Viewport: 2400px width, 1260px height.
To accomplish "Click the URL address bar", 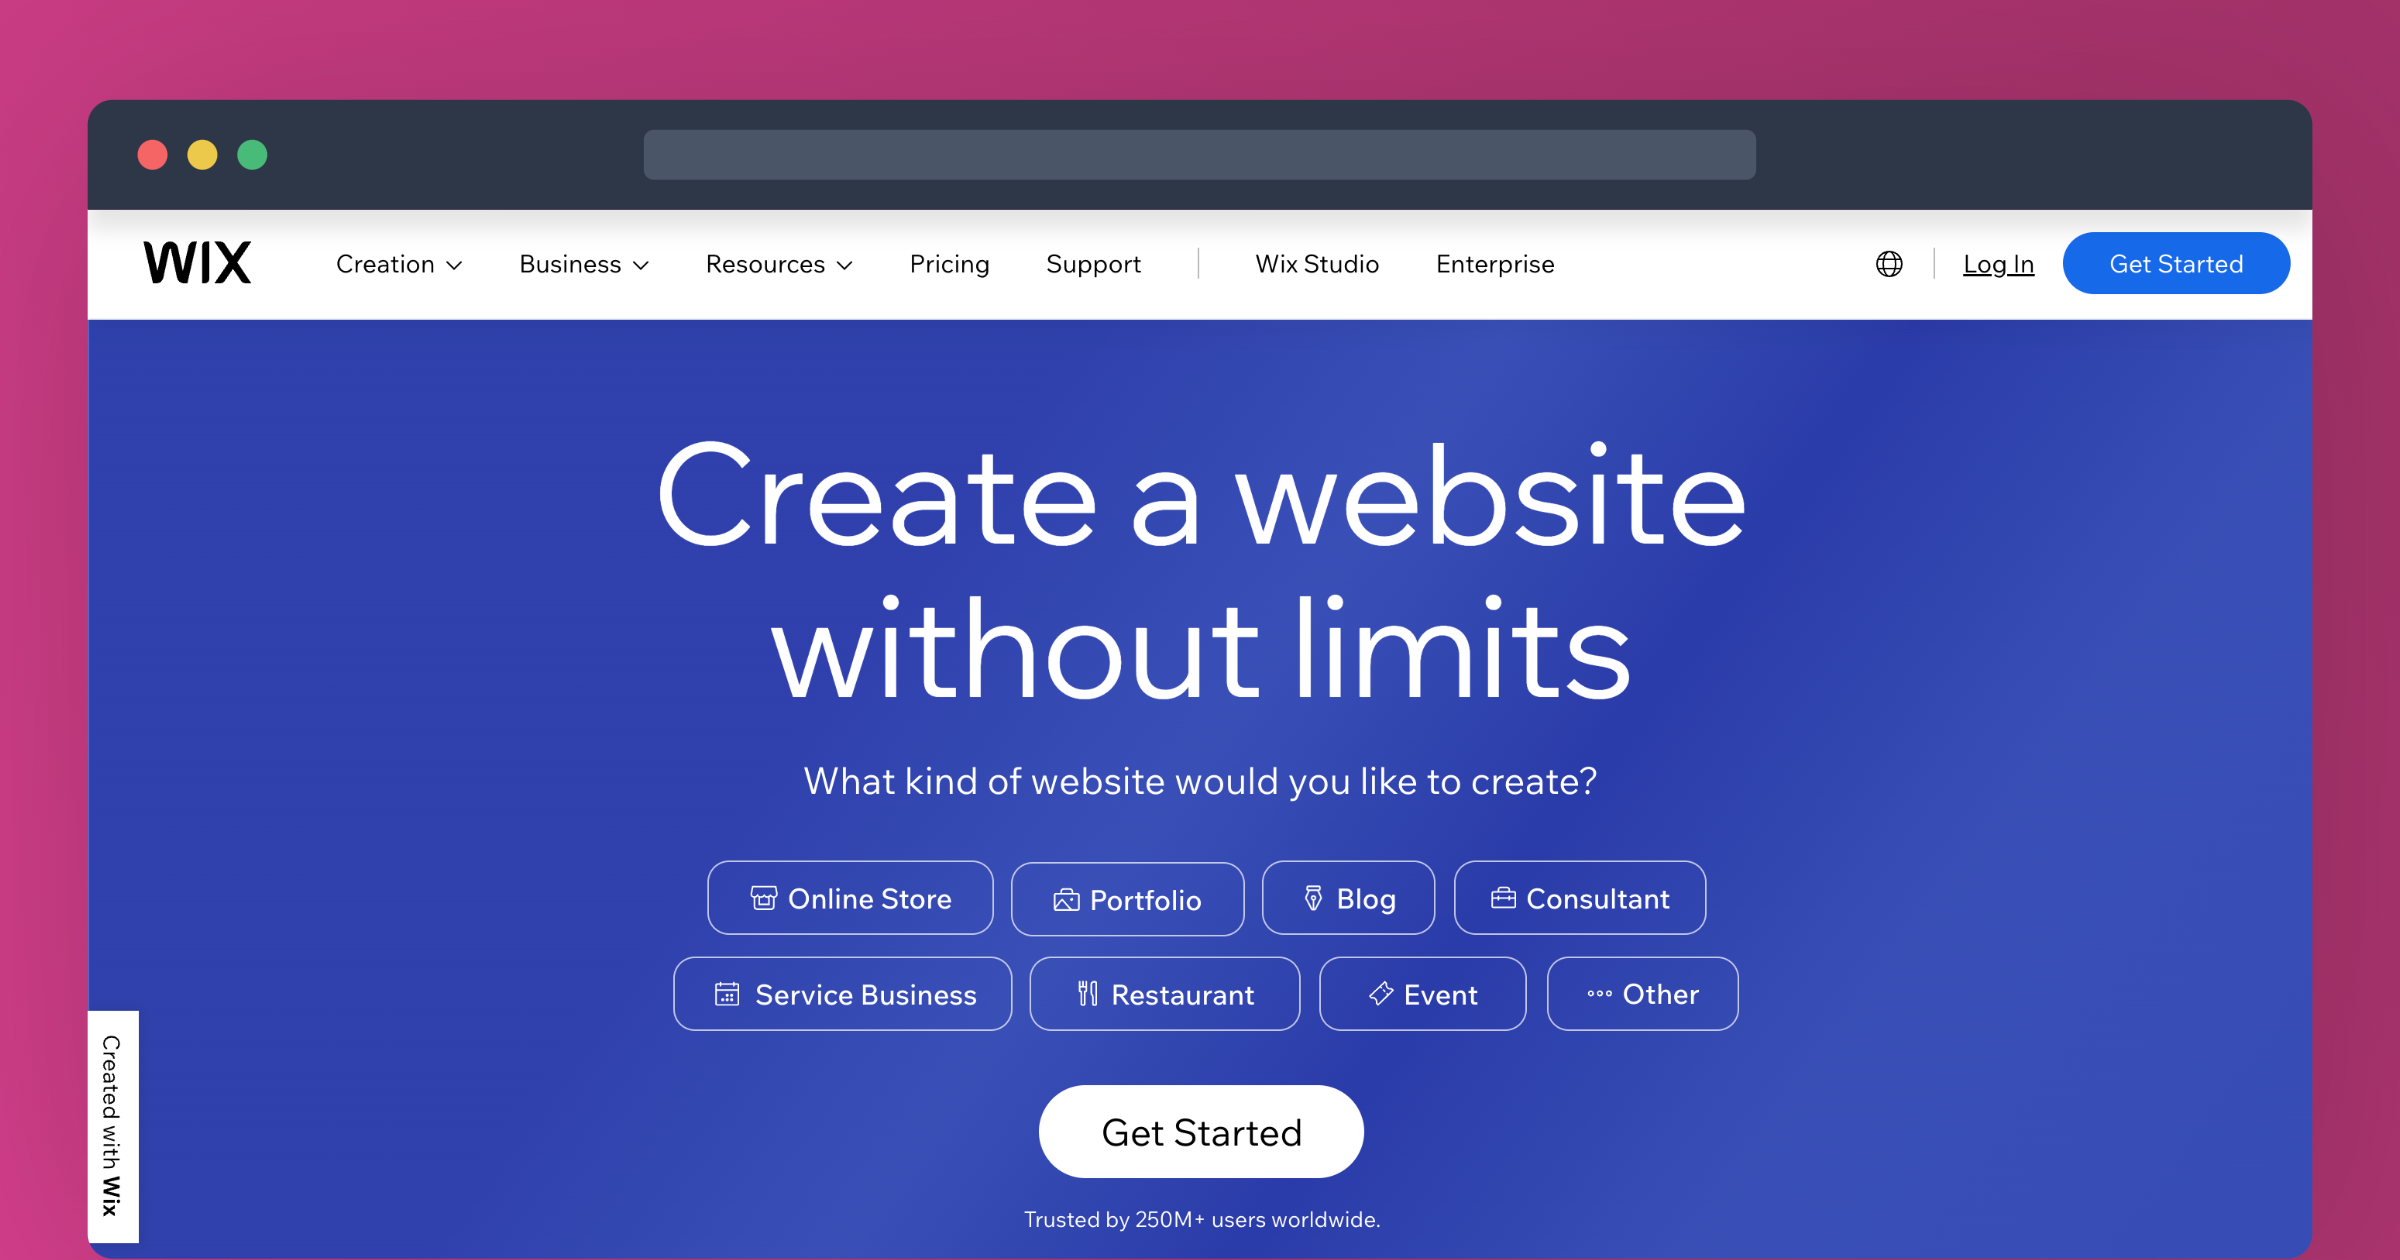I will (x=1200, y=152).
